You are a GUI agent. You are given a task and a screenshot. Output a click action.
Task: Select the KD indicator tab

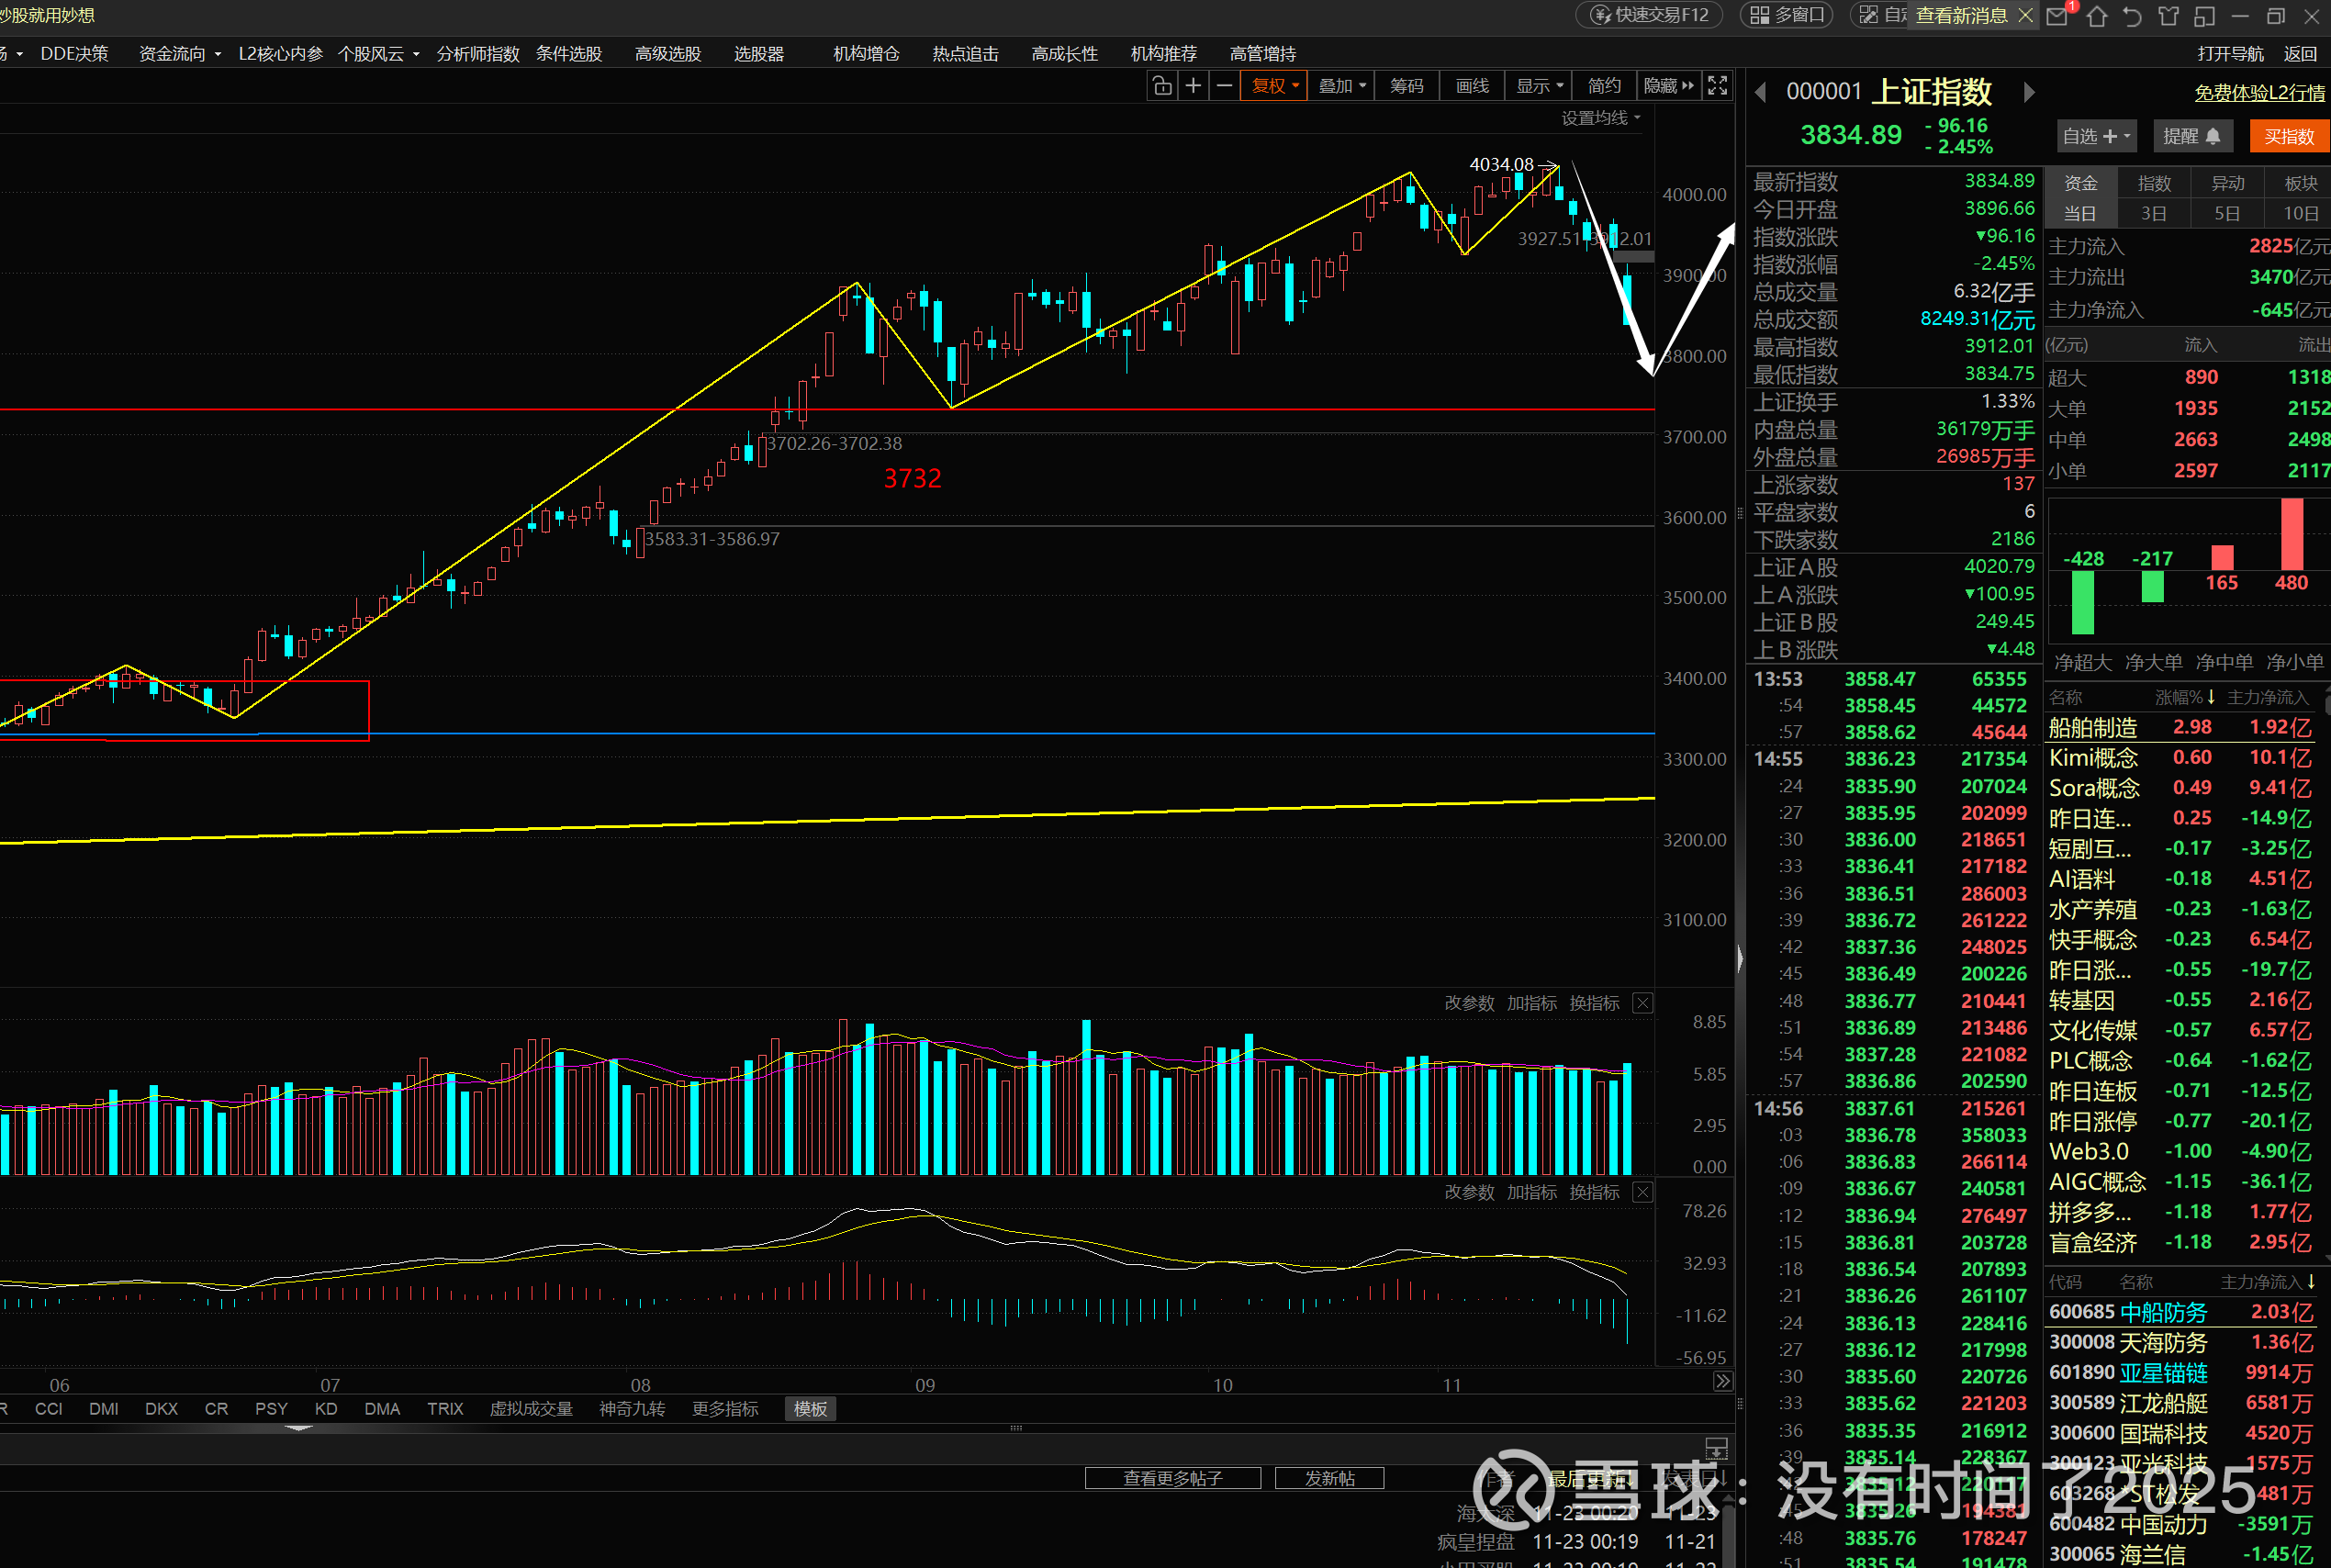(326, 1409)
